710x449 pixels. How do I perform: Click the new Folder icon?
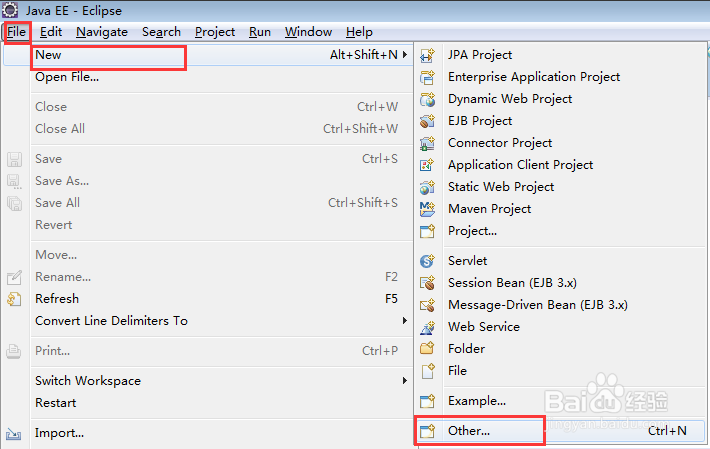(x=427, y=349)
